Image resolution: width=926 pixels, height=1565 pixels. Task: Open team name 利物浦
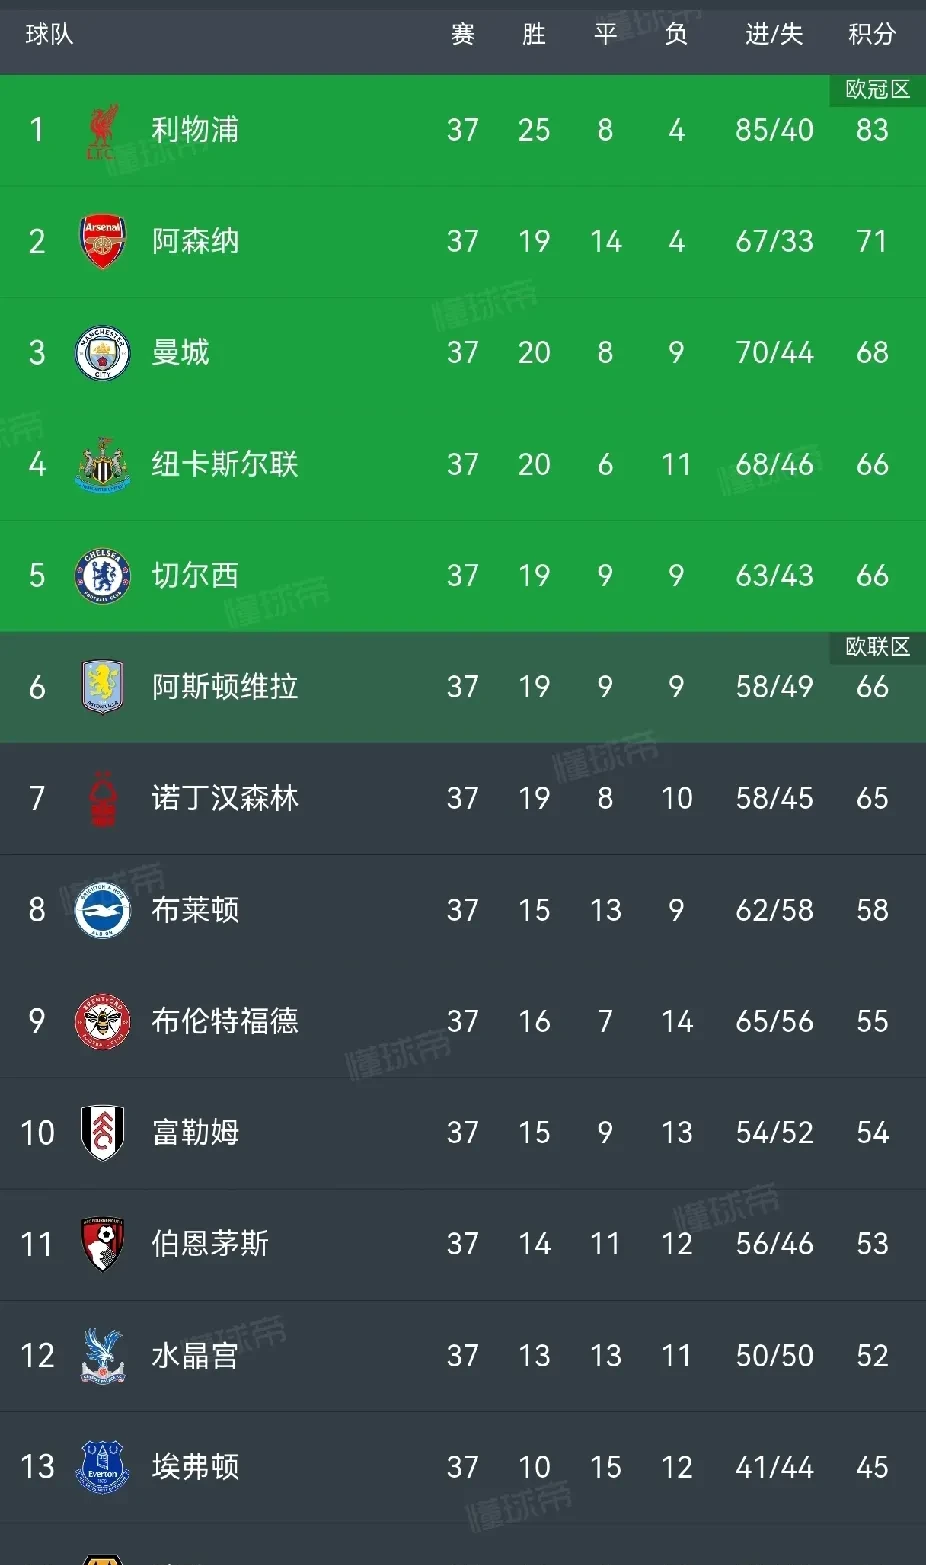pos(195,130)
